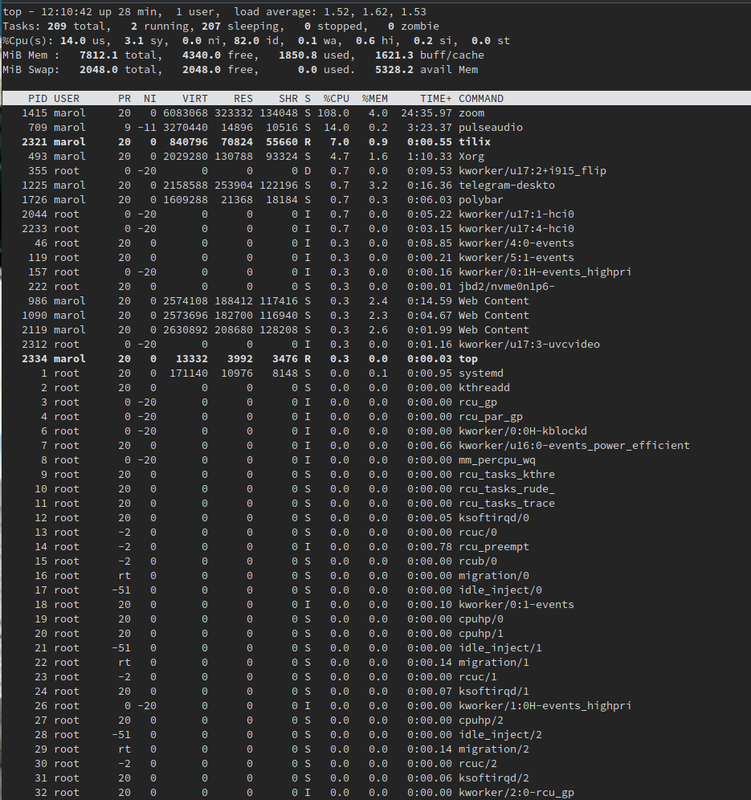751x800 pixels.
Task: Click rcu_tasks_kthre command
Action: pyautogui.click(x=506, y=474)
